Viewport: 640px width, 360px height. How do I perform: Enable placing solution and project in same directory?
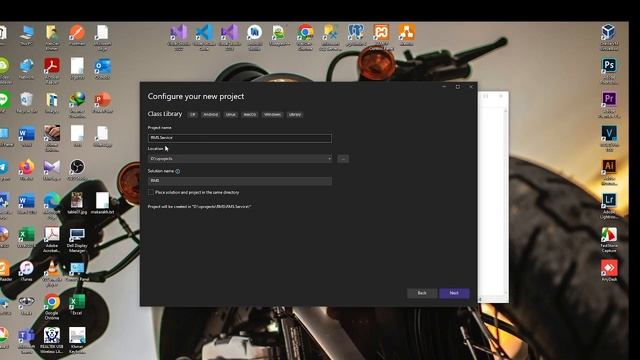tap(151, 192)
